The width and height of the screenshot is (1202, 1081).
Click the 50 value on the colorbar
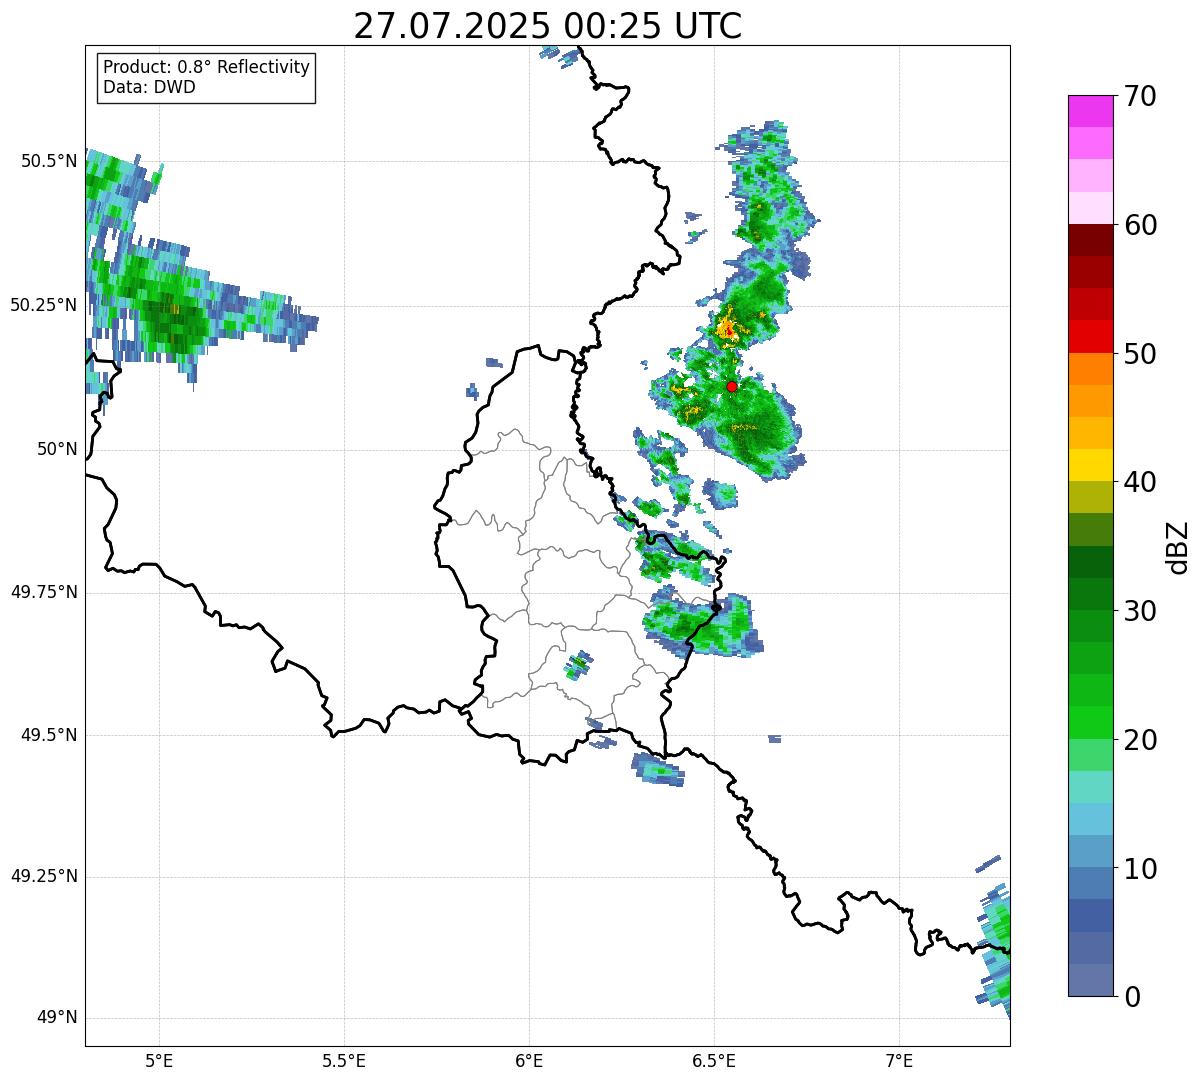tap(1140, 354)
